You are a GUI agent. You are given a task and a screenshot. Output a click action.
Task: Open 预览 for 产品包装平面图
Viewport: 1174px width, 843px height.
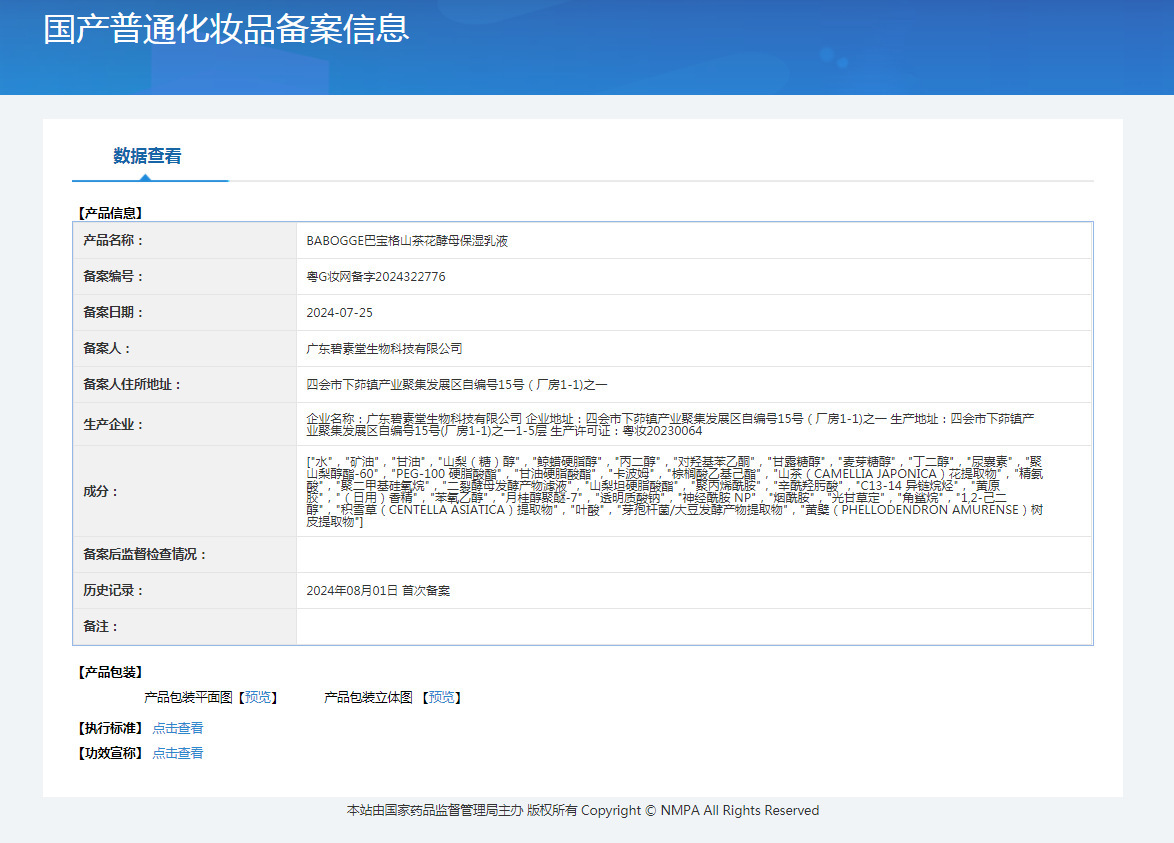coord(256,697)
